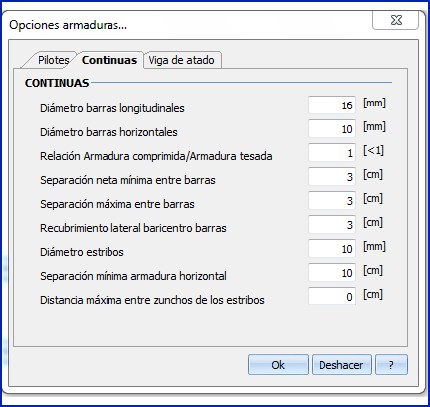Select the Continuas tab
This screenshot has height=407, width=430.
[x=110, y=60]
